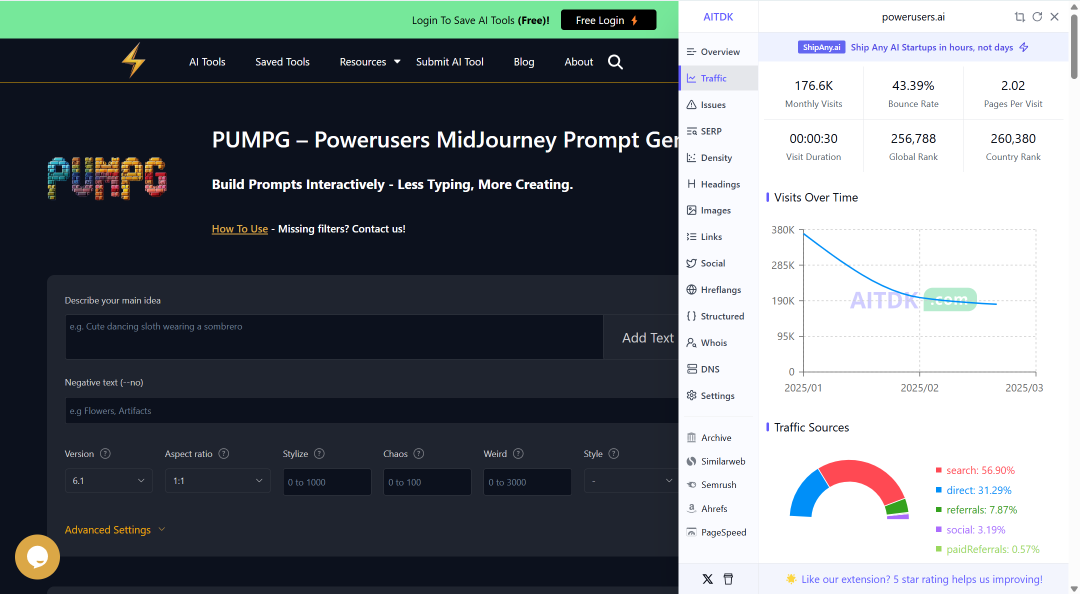The width and height of the screenshot is (1080, 594).
Task: Open the search magnifier icon
Action: 615,62
